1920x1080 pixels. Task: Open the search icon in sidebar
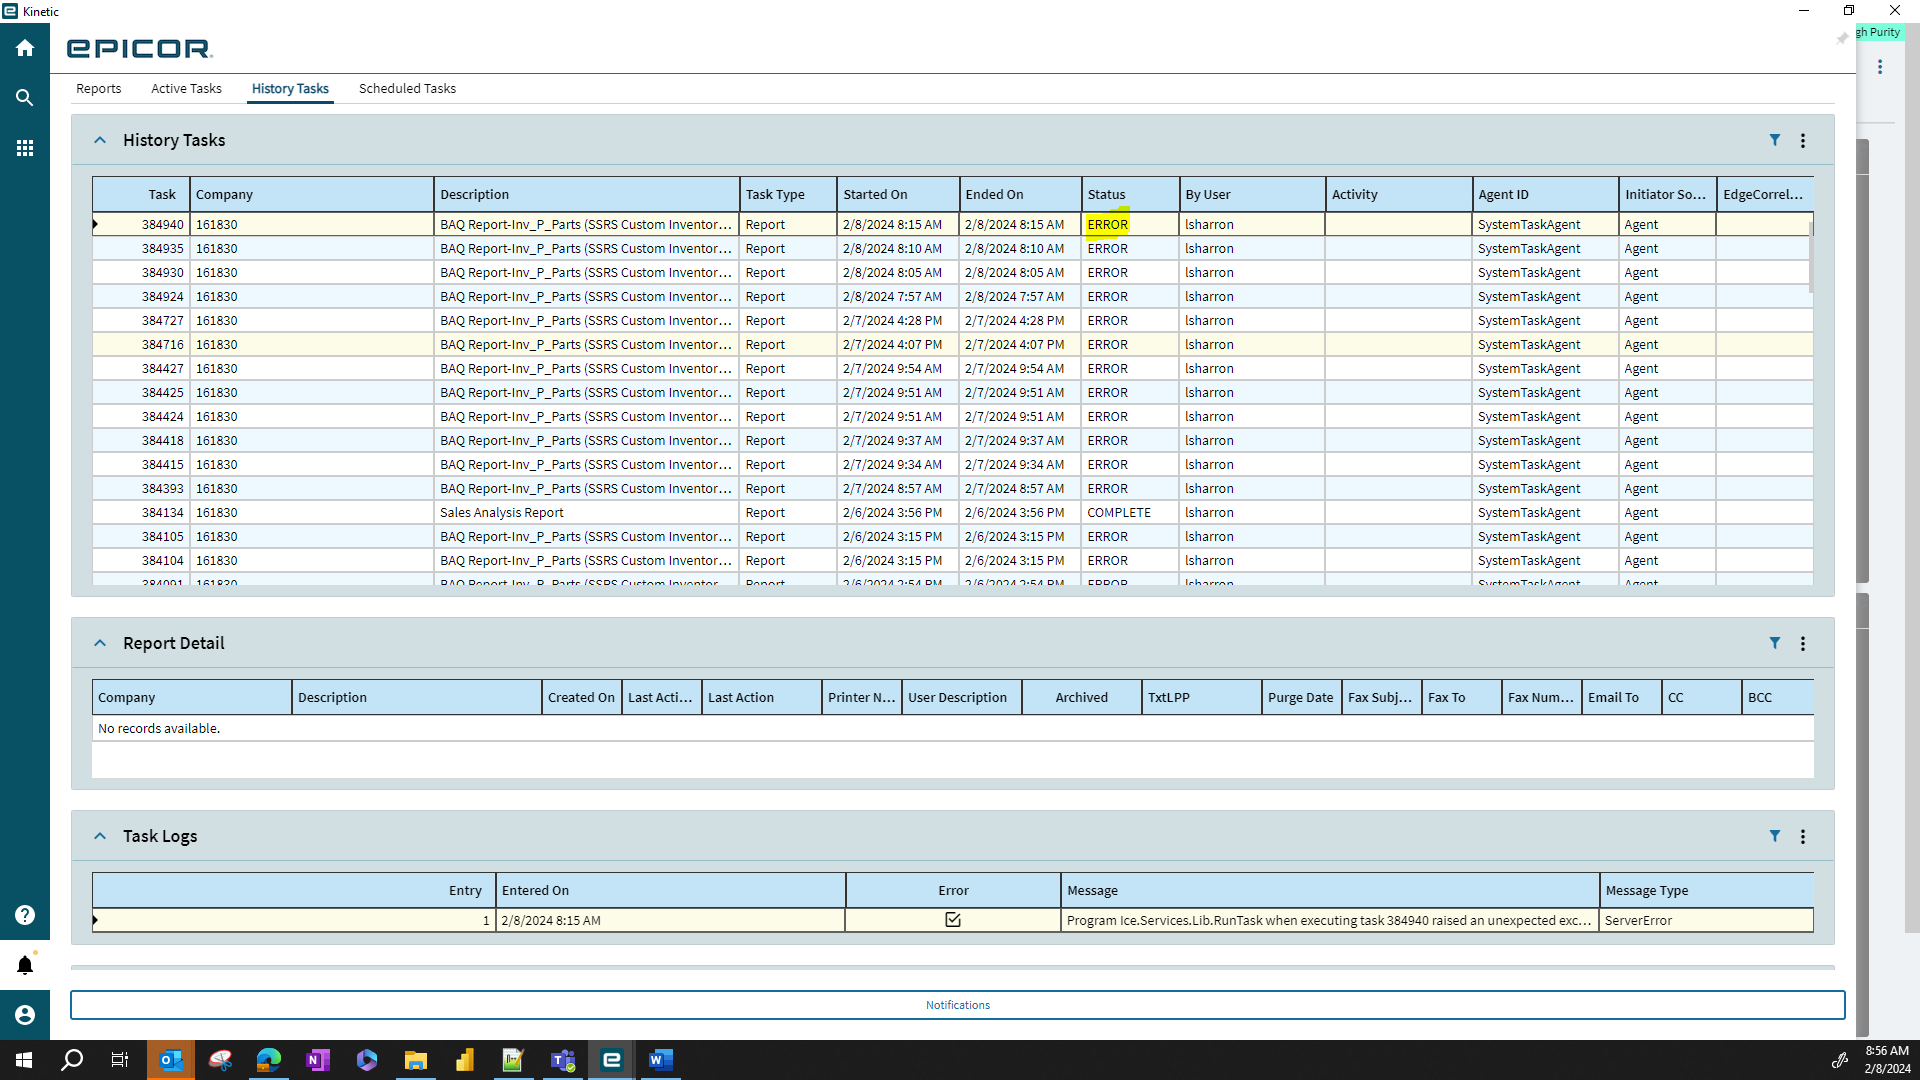[x=25, y=98]
